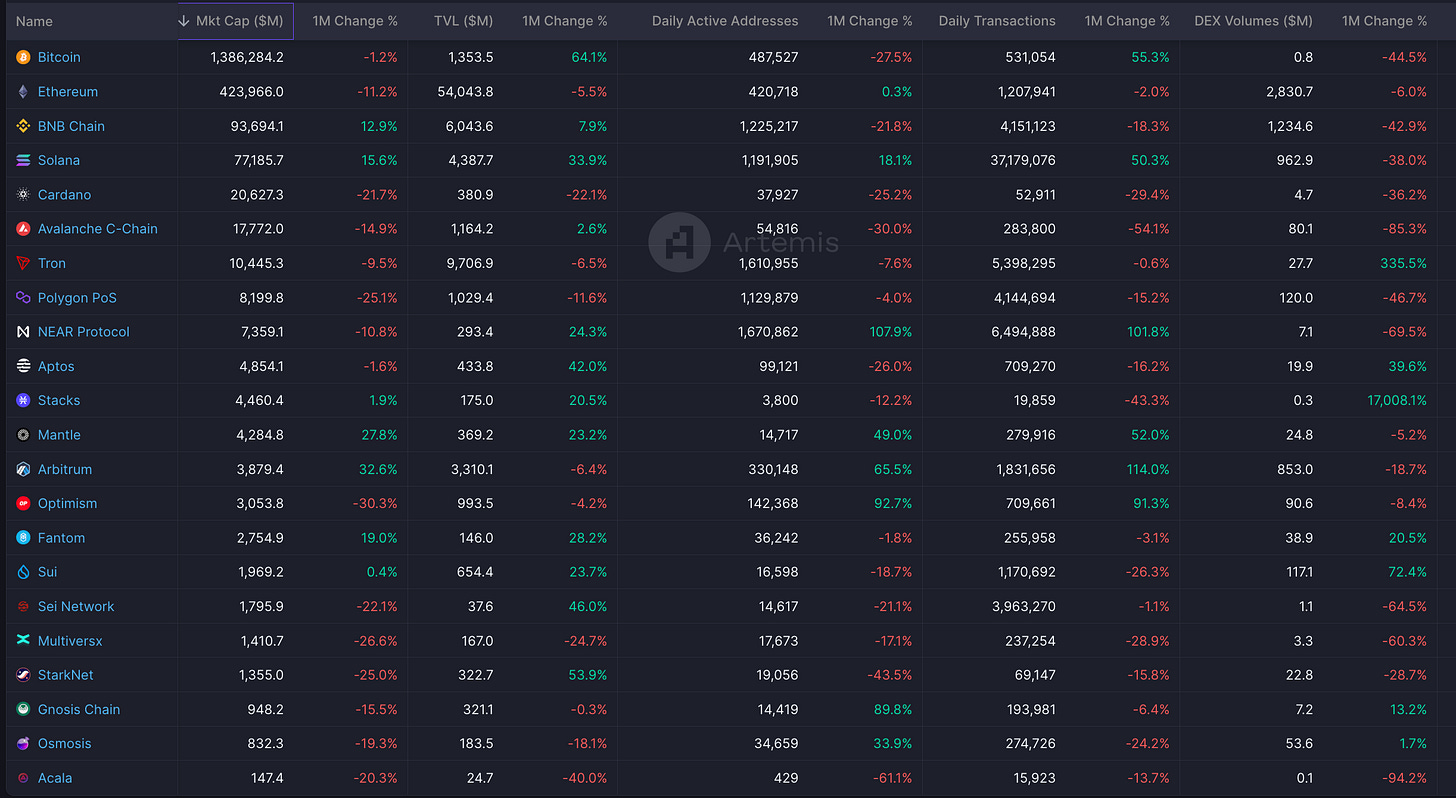Click the Mantle logo icon
The height and width of the screenshot is (798, 1456).
(x=23, y=435)
